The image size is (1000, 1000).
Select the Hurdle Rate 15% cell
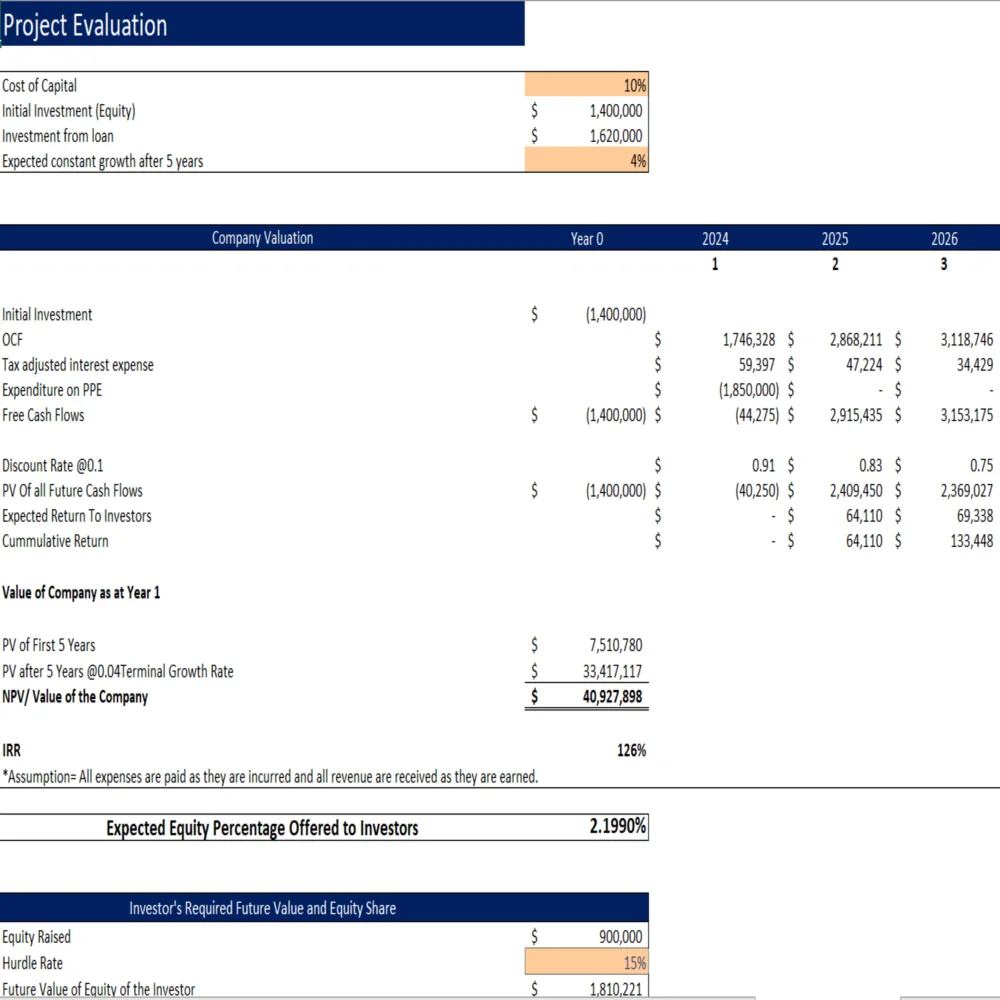pyautogui.click(x=587, y=963)
